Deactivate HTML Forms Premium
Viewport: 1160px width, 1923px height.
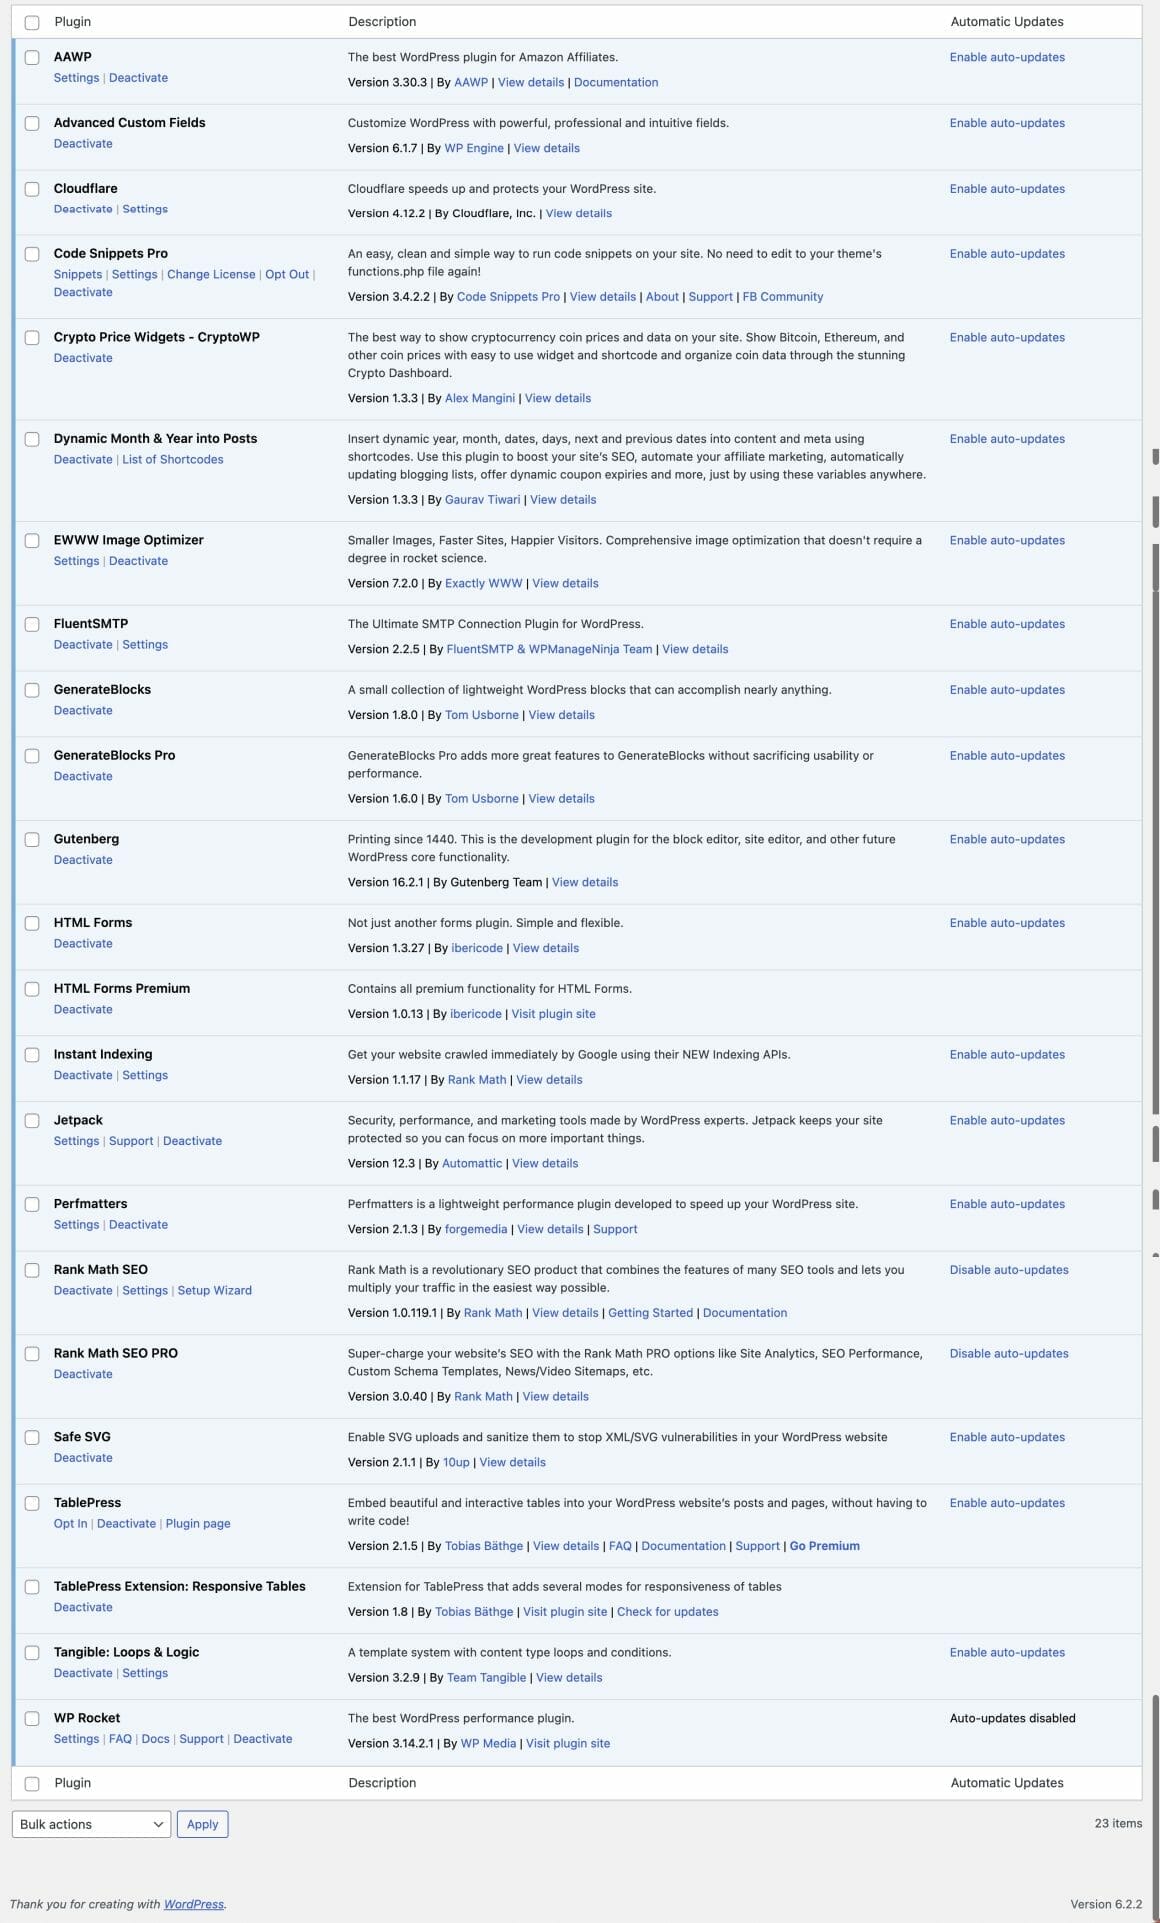pyautogui.click(x=83, y=1009)
